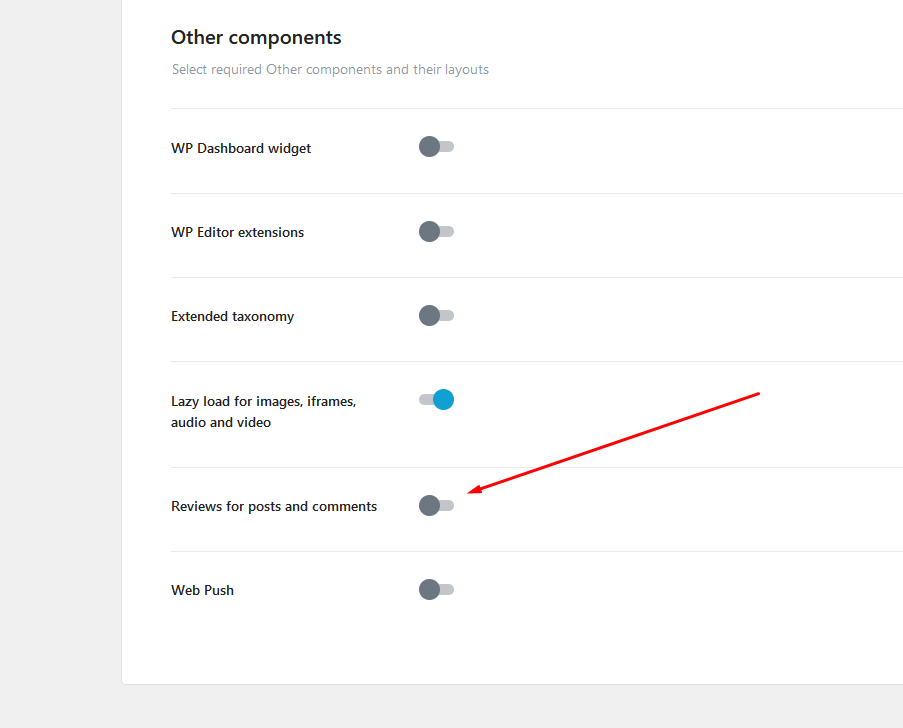Select the Extended taxonomy label text
Screen dimensions: 903x728
coord(232,317)
